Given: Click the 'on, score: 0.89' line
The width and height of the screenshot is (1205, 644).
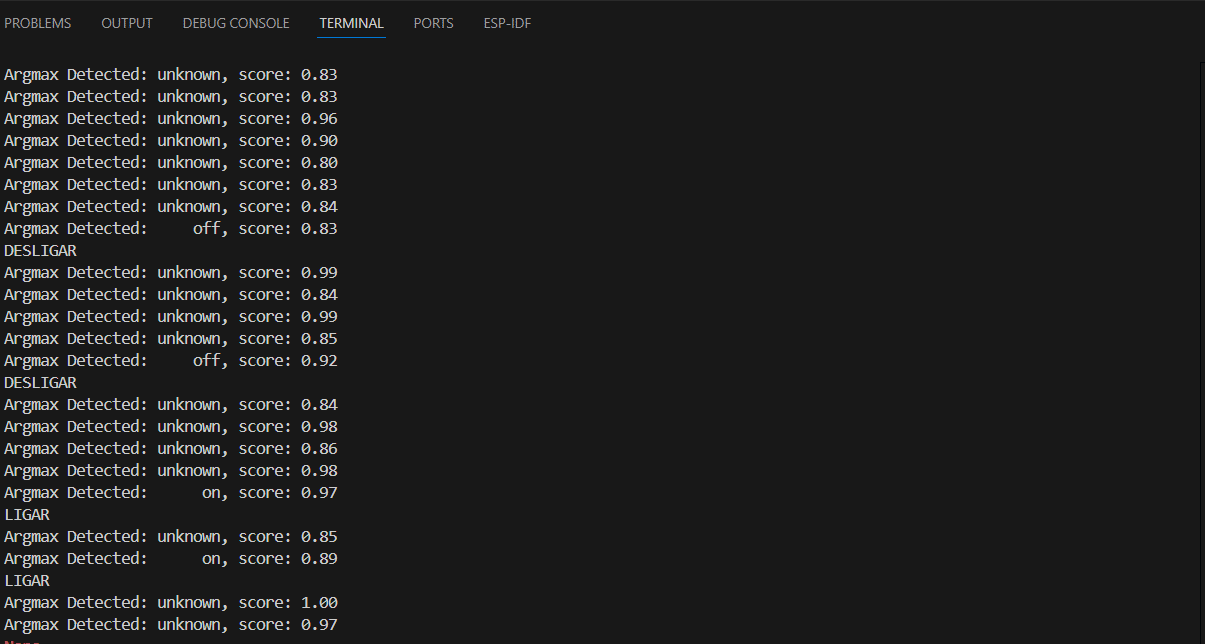Looking at the screenshot, I should point(171,559).
